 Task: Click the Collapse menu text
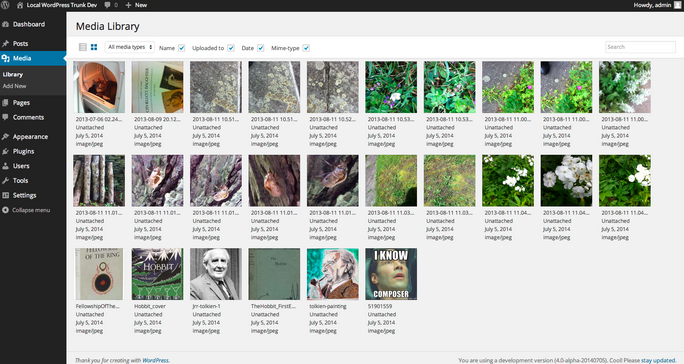[31, 210]
